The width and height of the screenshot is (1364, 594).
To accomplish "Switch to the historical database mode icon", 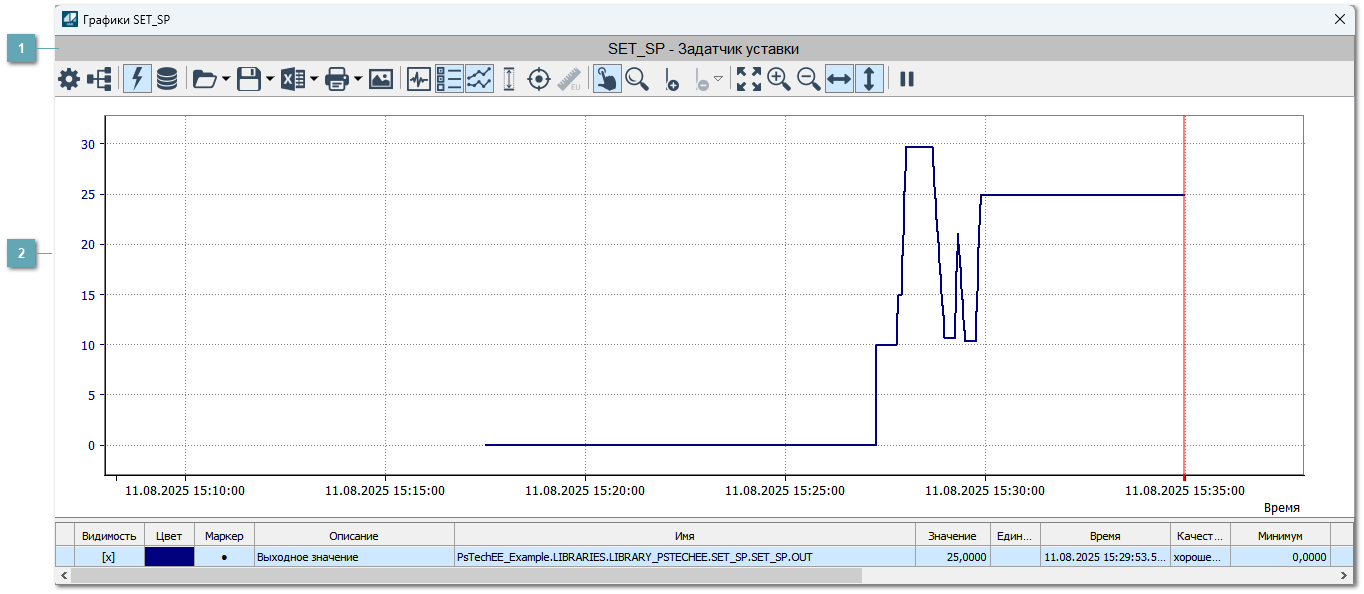I will 167,80.
